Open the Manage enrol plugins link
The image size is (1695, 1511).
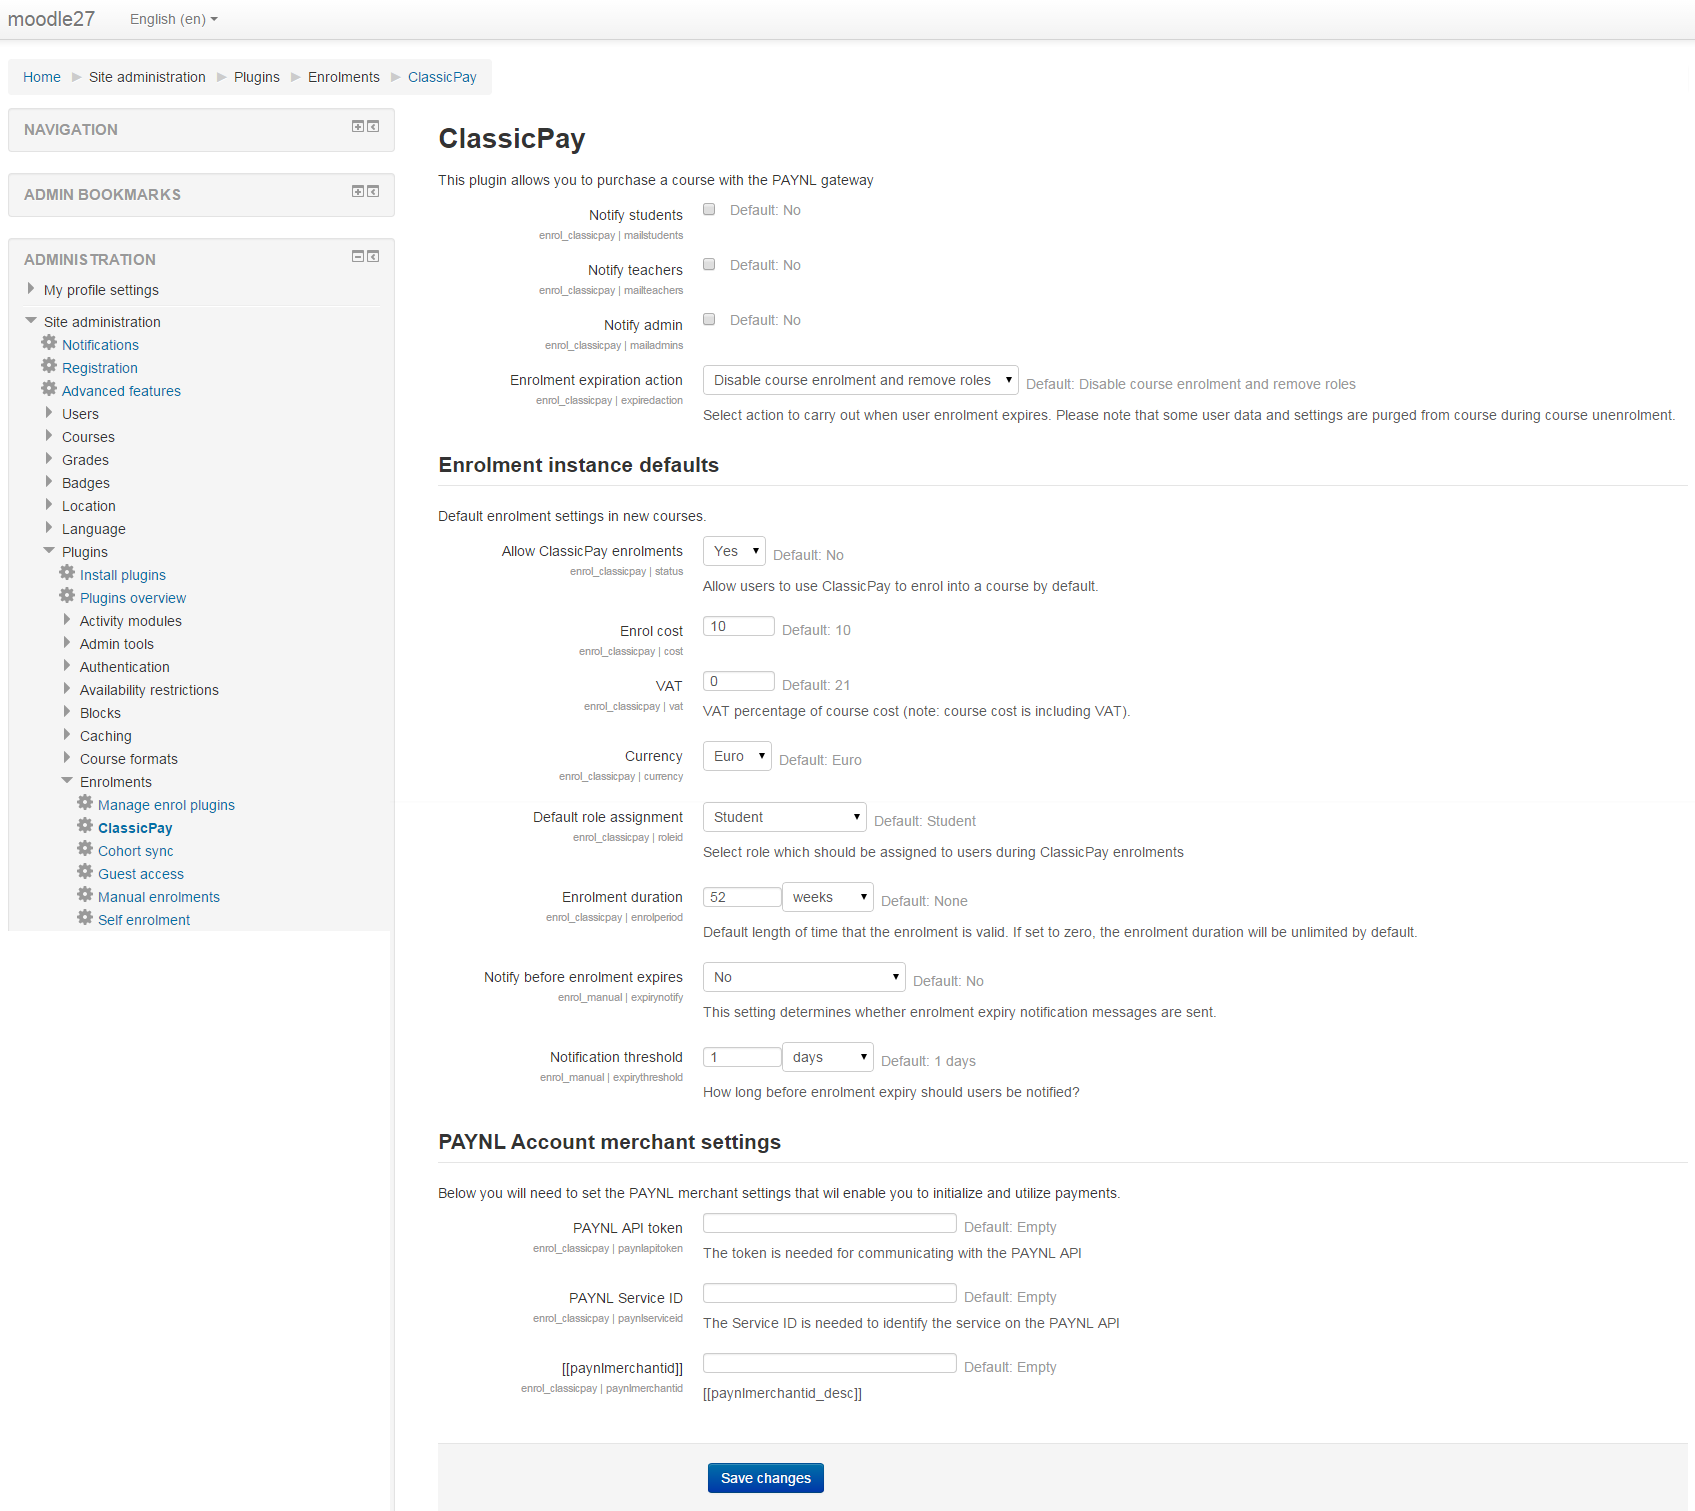(166, 805)
